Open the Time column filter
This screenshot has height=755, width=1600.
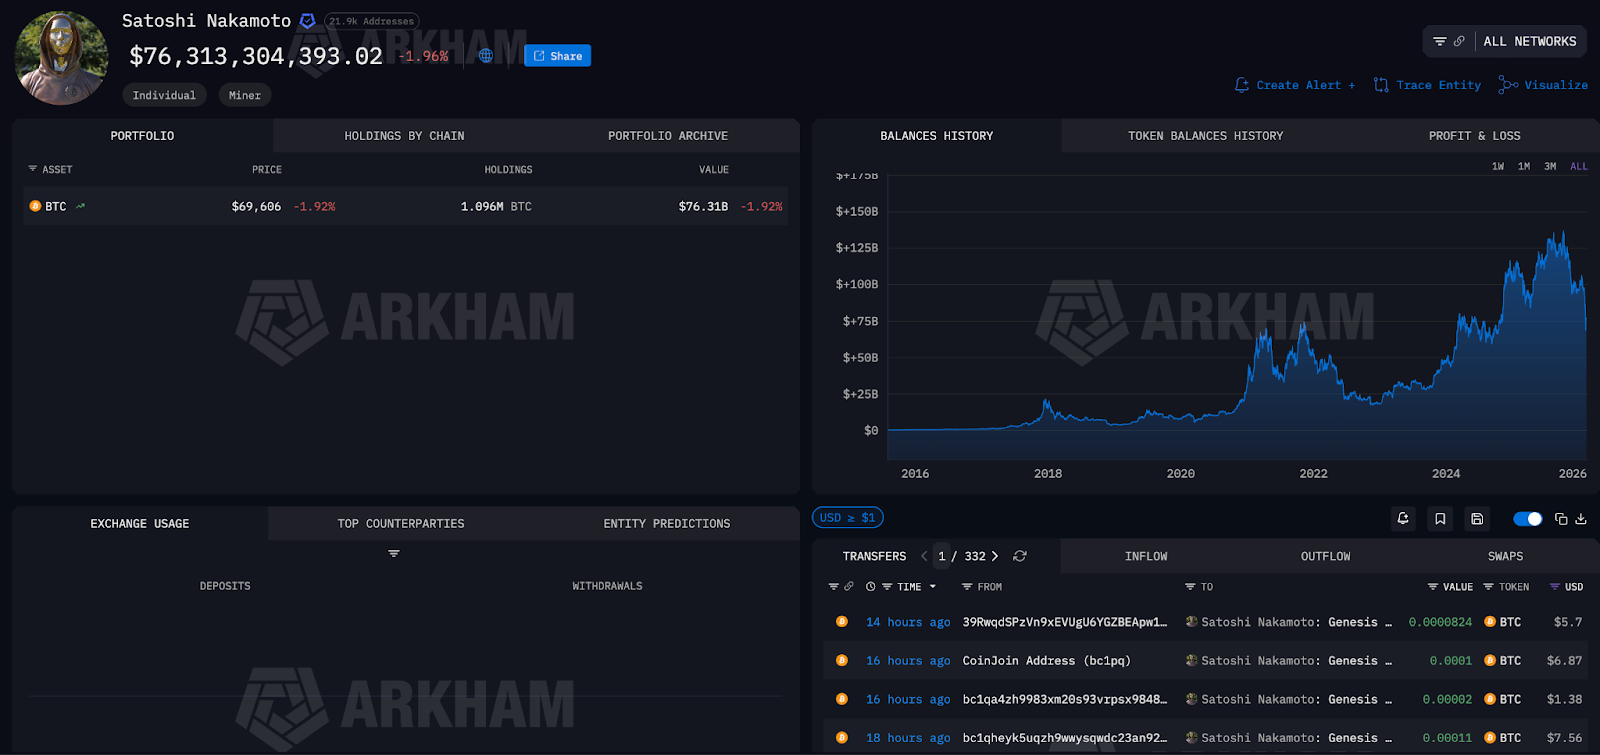(x=887, y=587)
